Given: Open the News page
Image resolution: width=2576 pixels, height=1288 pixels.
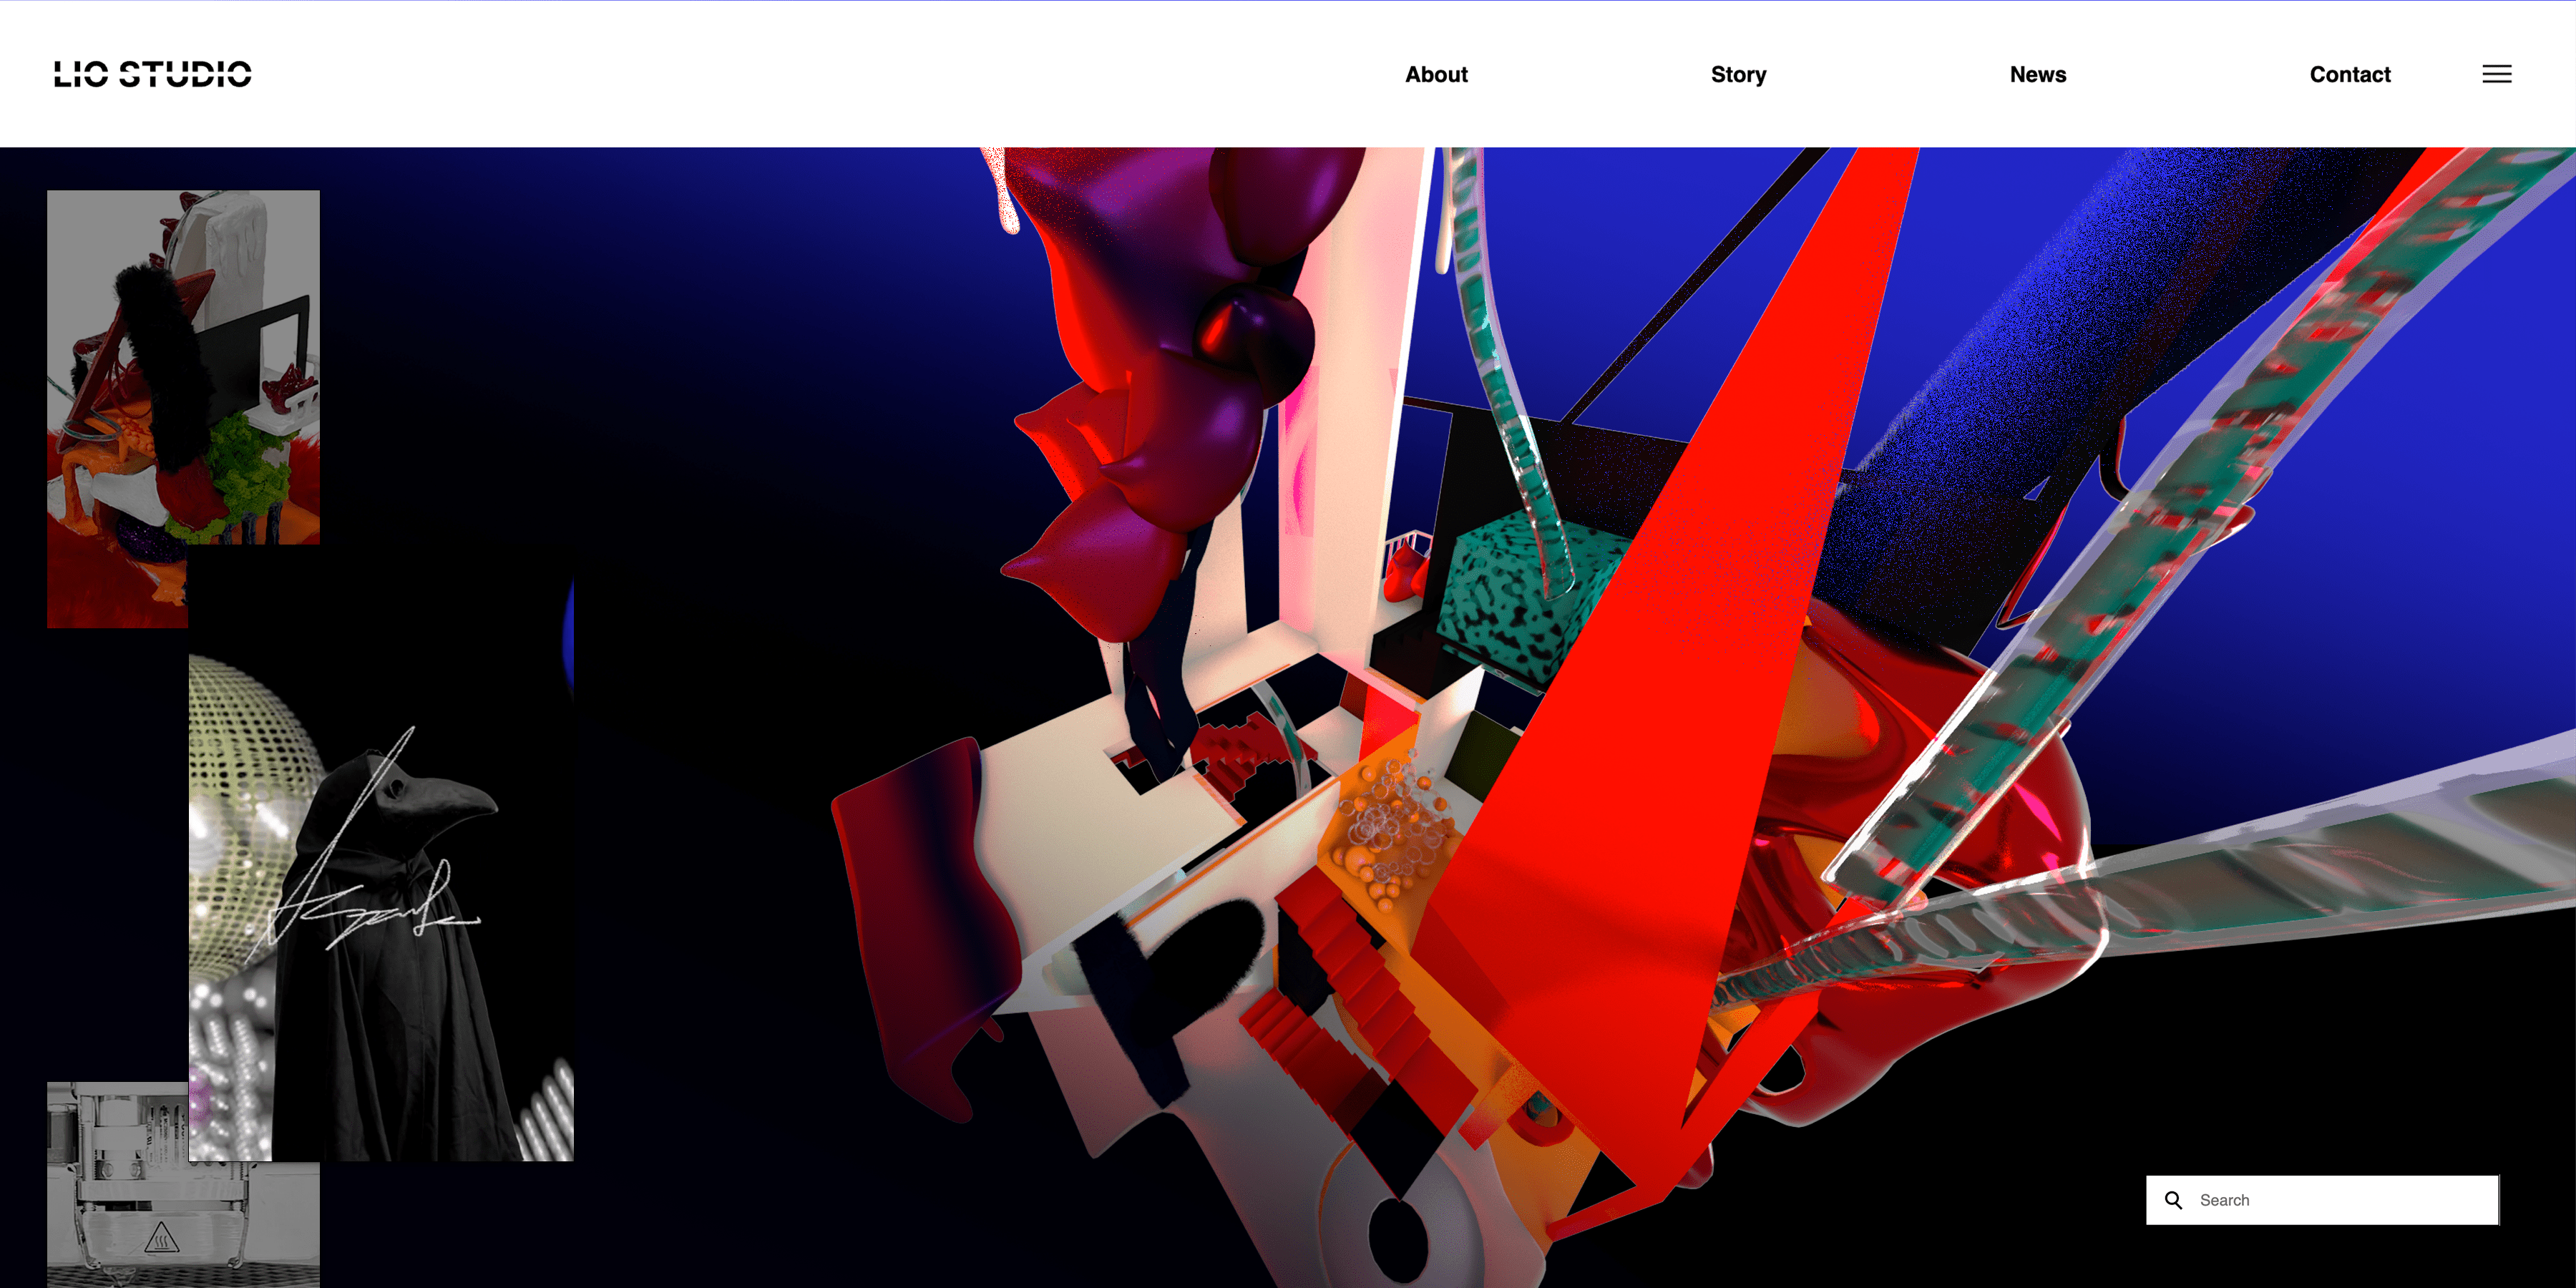Looking at the screenshot, I should coord(2037,74).
